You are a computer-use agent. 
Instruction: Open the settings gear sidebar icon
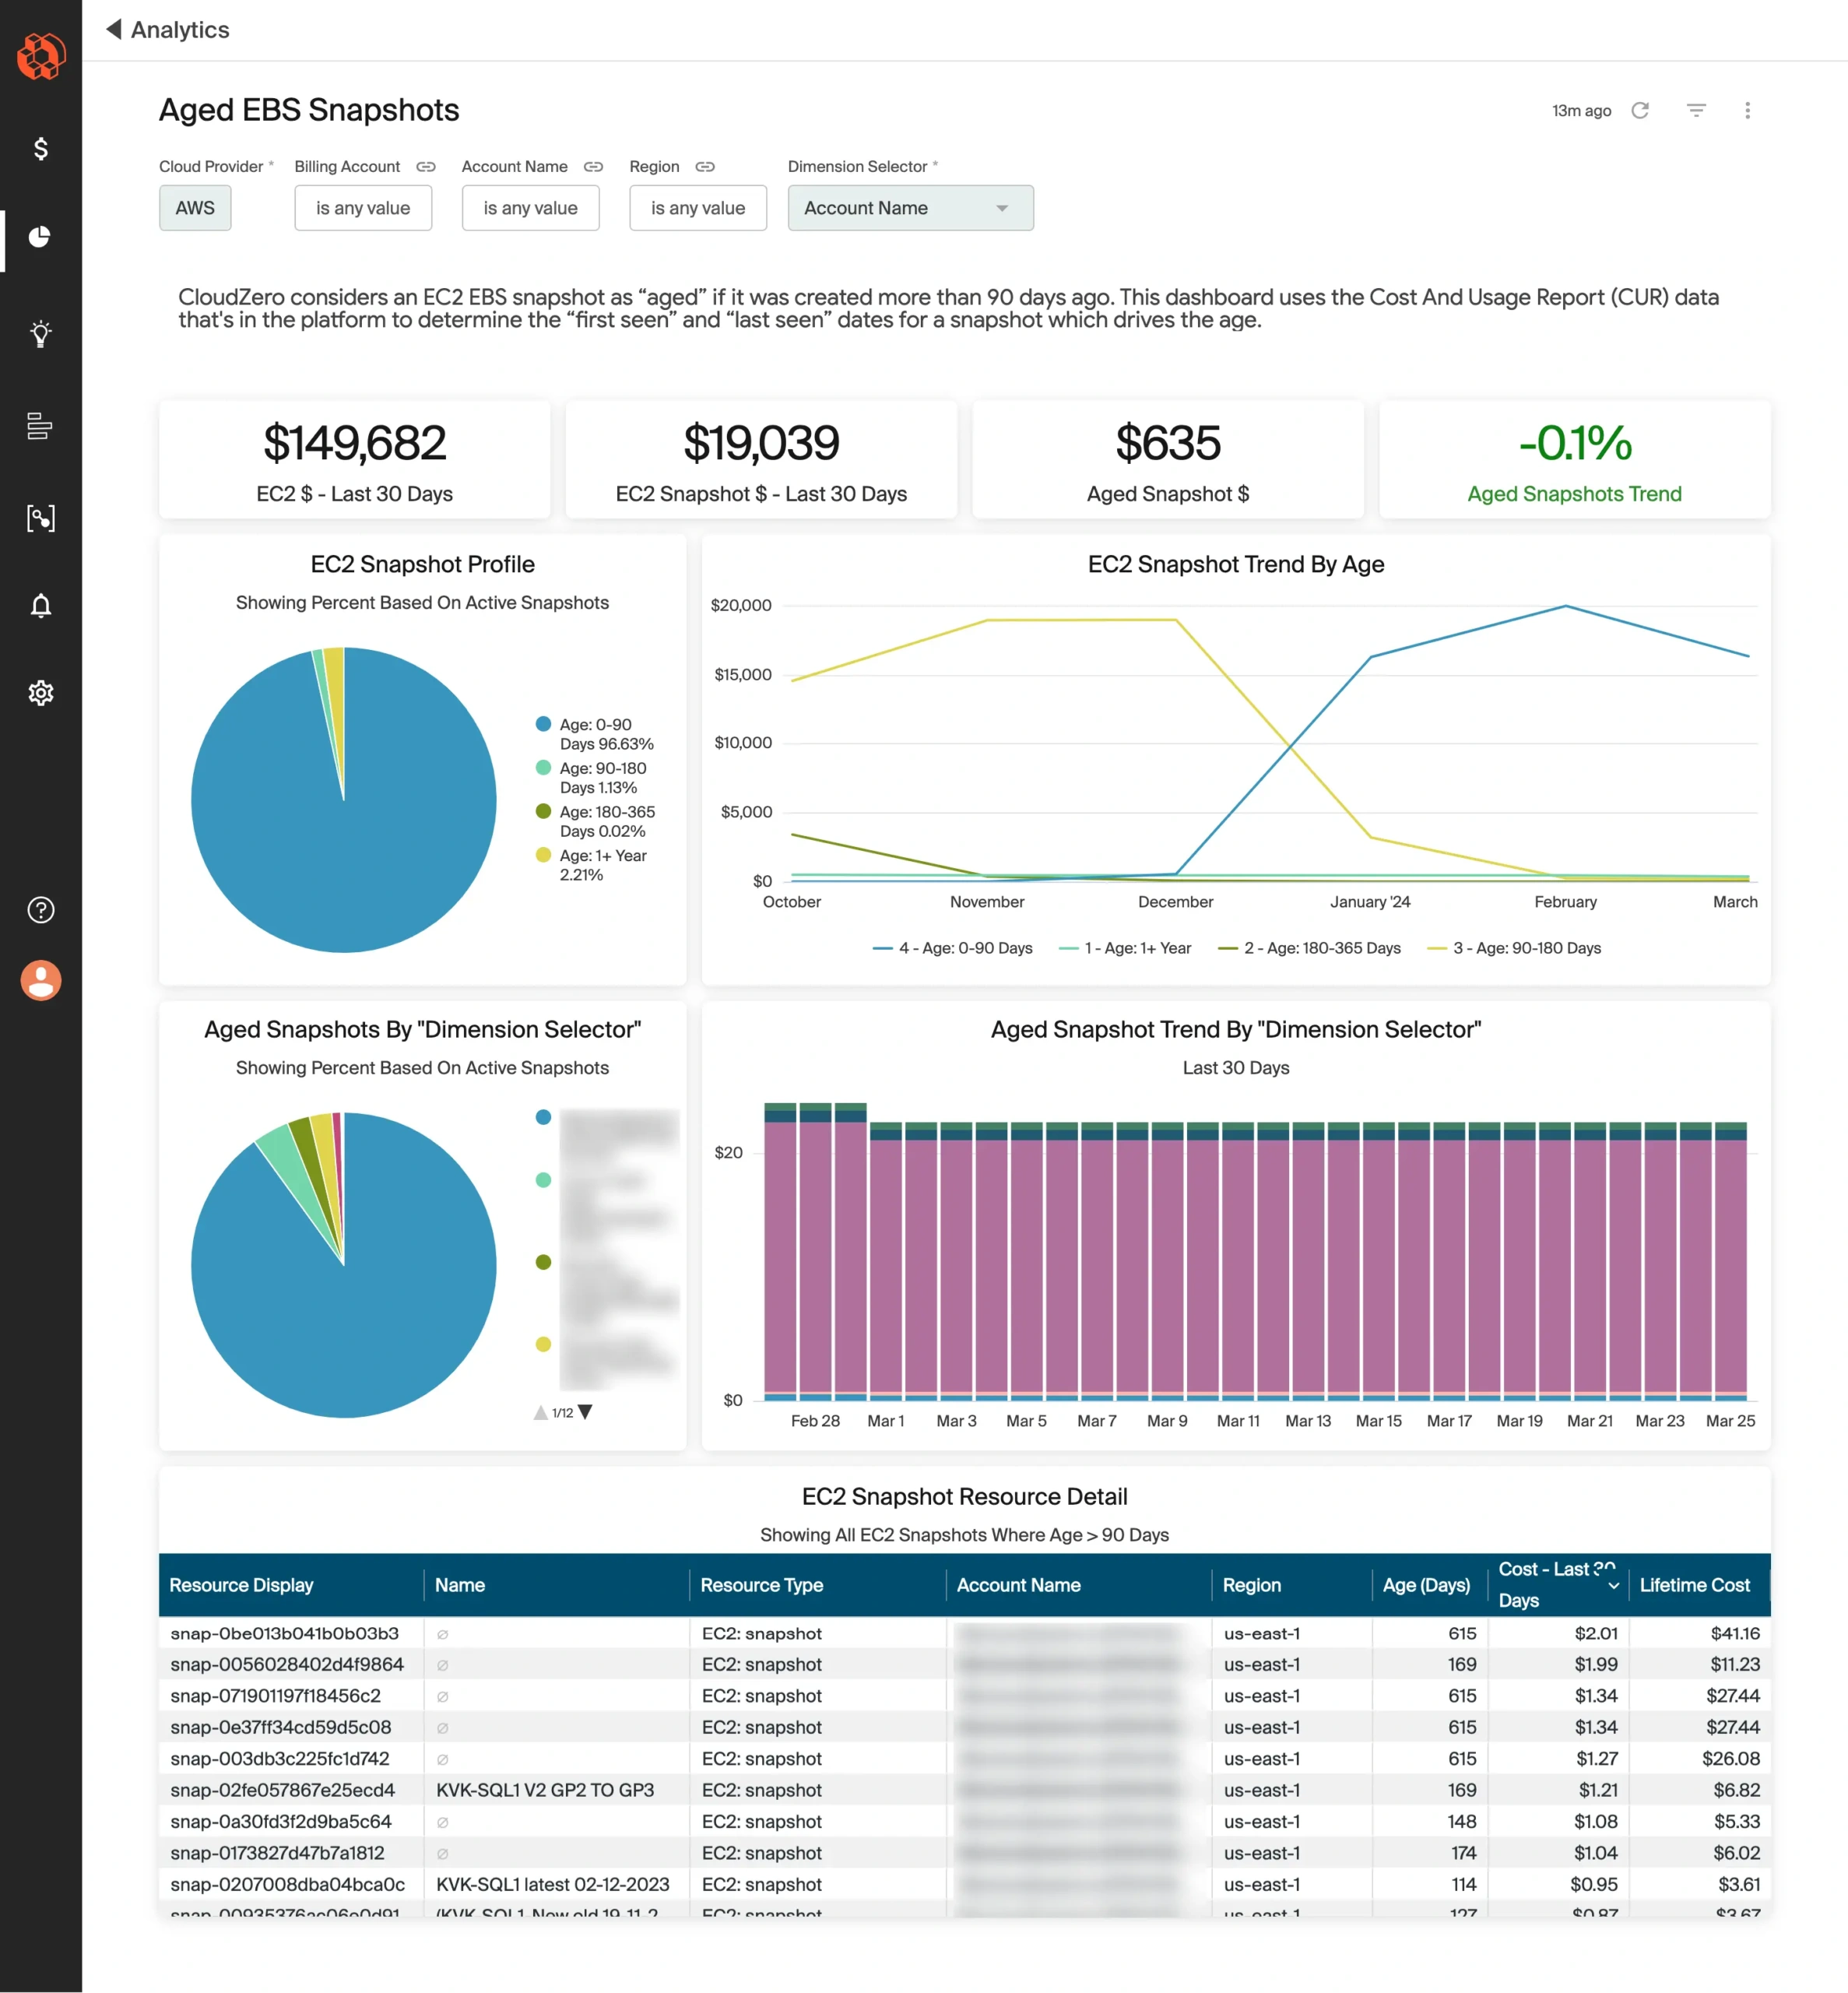[x=41, y=692]
